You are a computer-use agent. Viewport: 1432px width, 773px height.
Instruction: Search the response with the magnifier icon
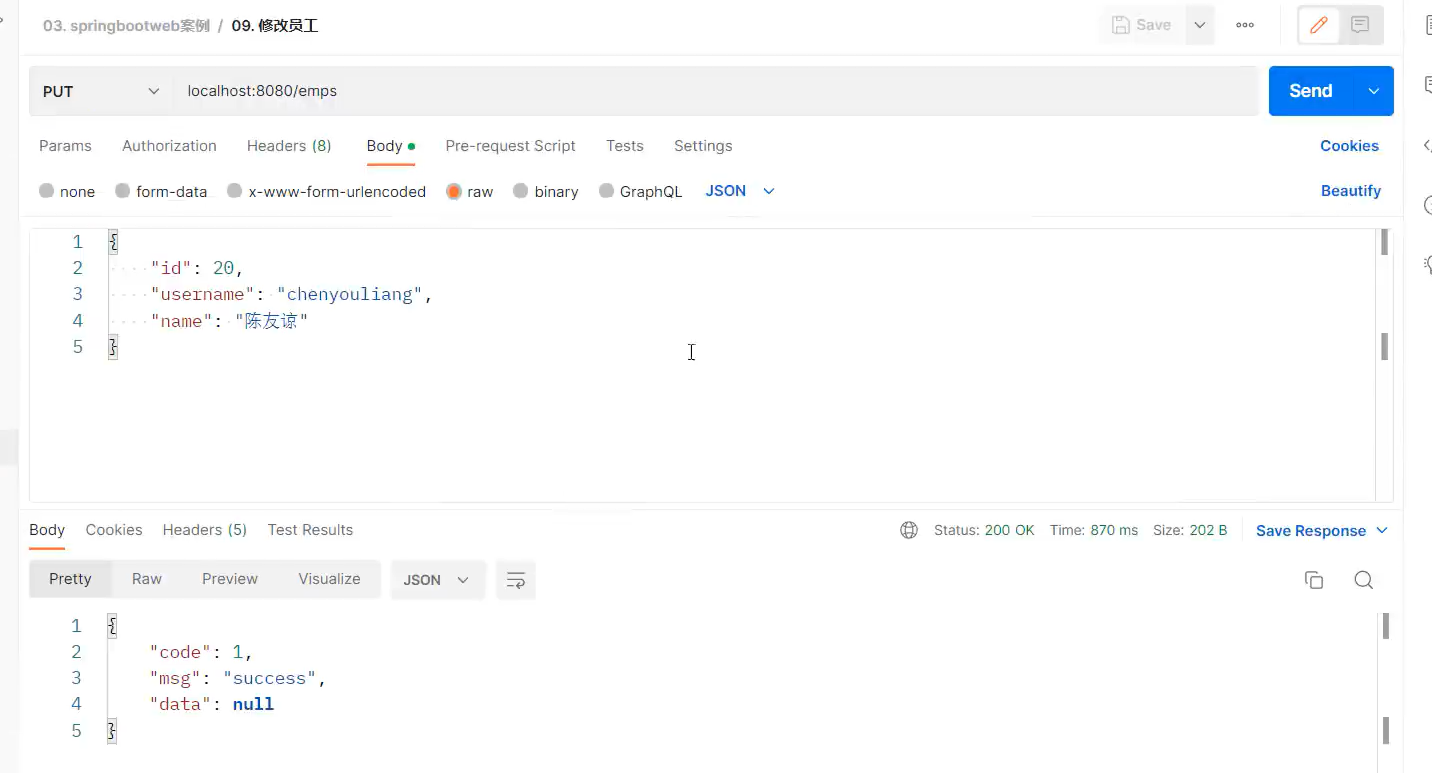click(1363, 580)
